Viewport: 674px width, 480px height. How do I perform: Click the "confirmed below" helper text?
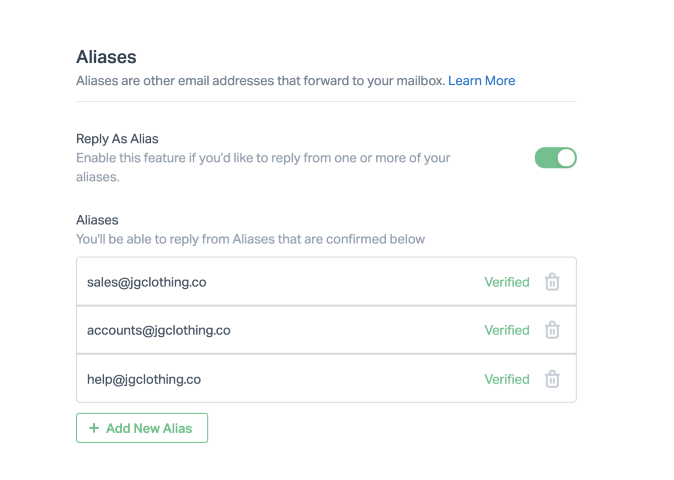(x=250, y=239)
